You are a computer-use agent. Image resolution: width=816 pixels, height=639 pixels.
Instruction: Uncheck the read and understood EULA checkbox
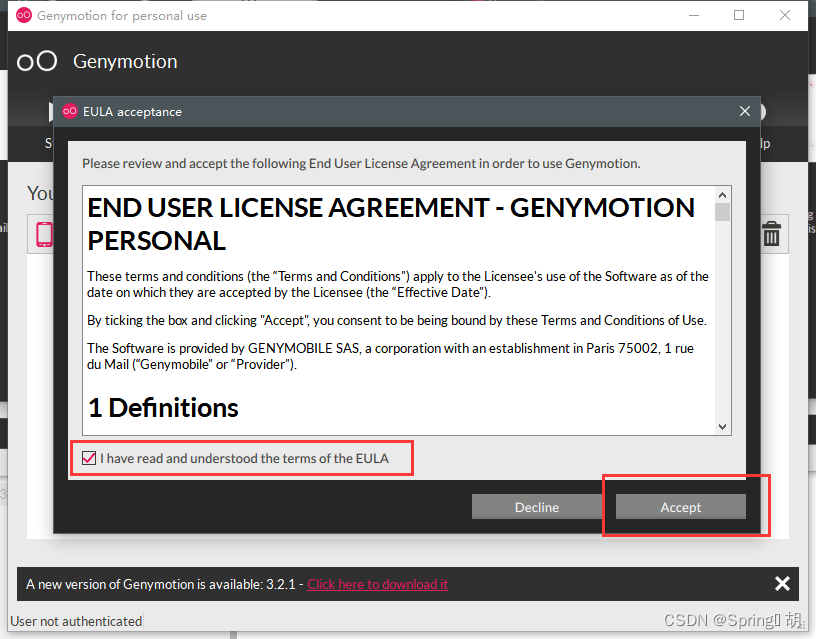(x=89, y=458)
